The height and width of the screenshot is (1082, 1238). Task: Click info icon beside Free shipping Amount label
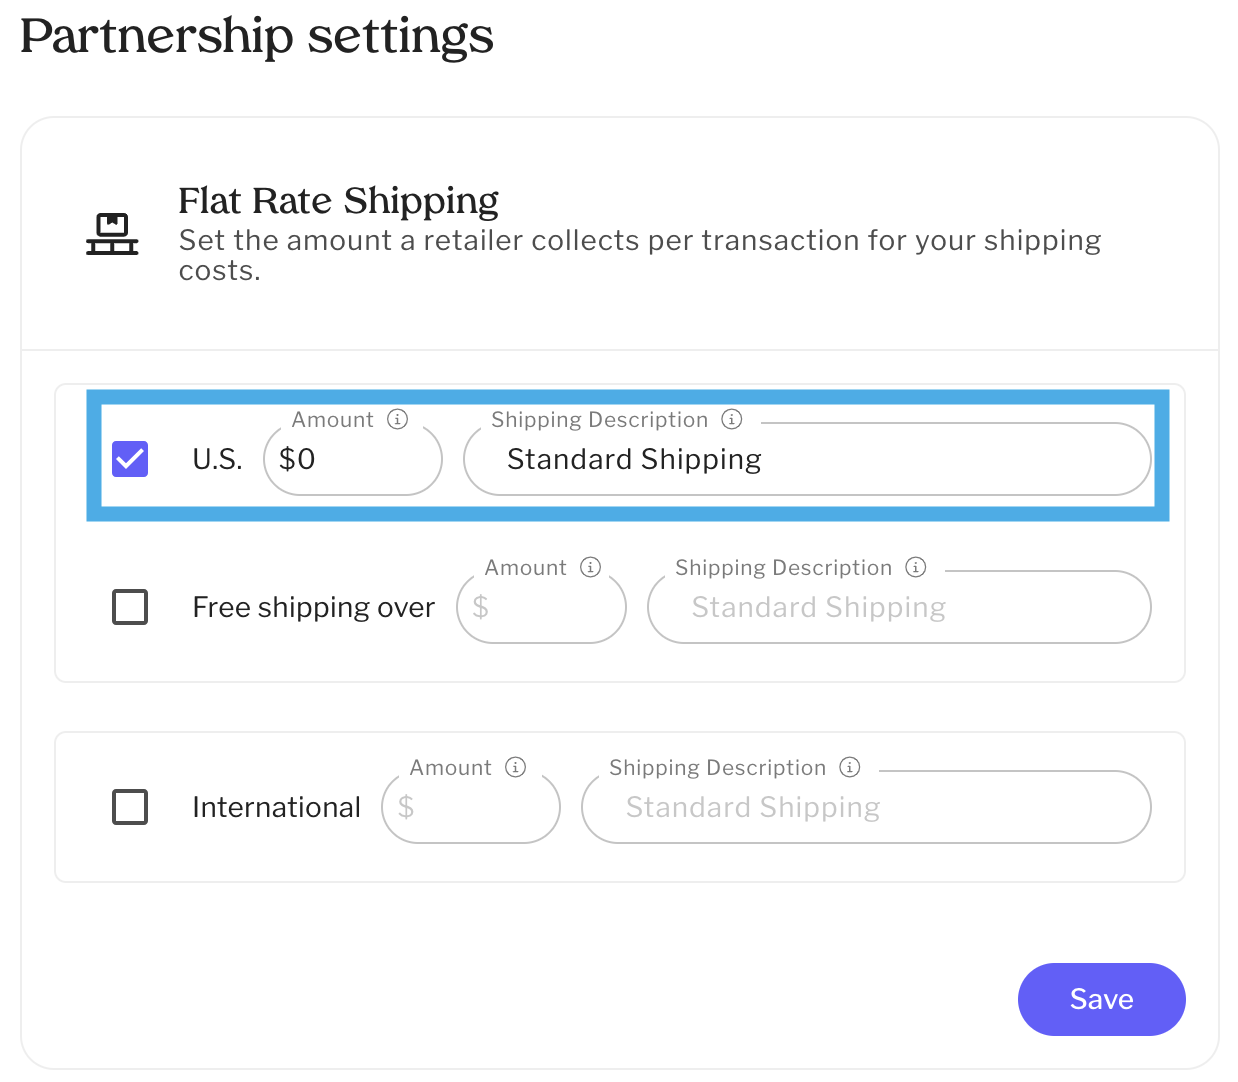591,567
